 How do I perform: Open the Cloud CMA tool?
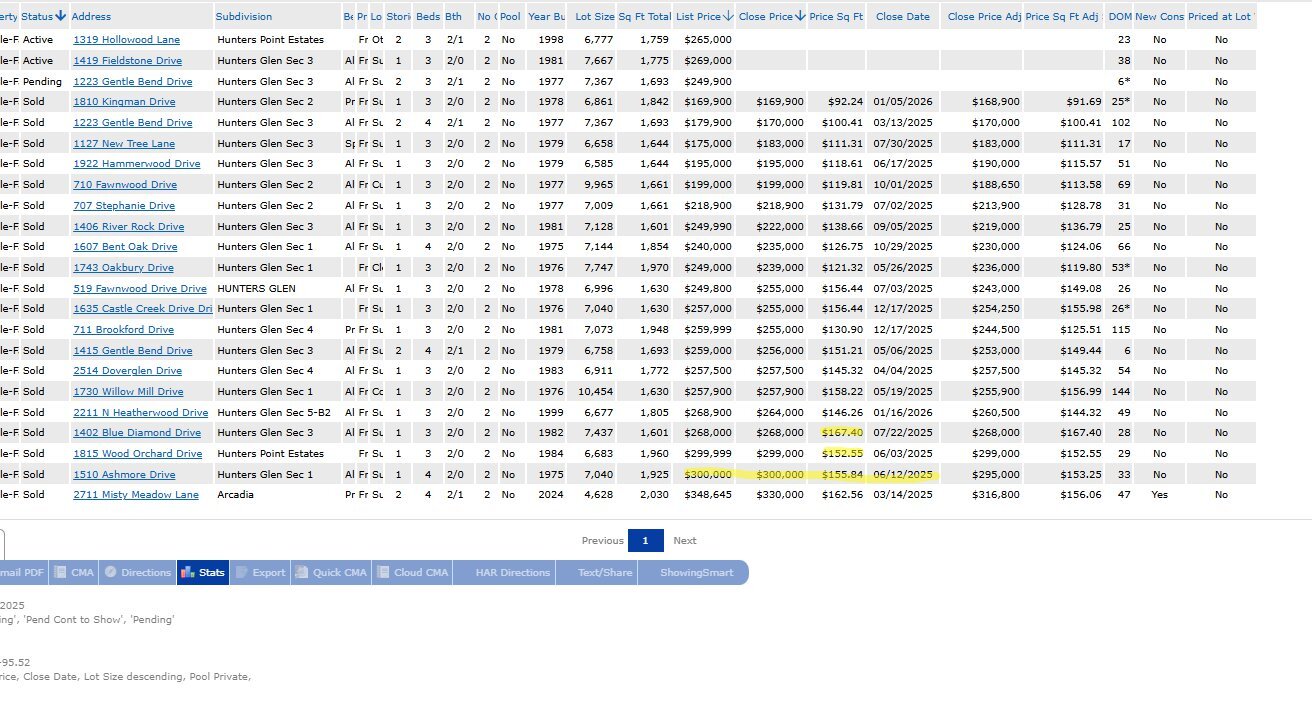click(412, 573)
